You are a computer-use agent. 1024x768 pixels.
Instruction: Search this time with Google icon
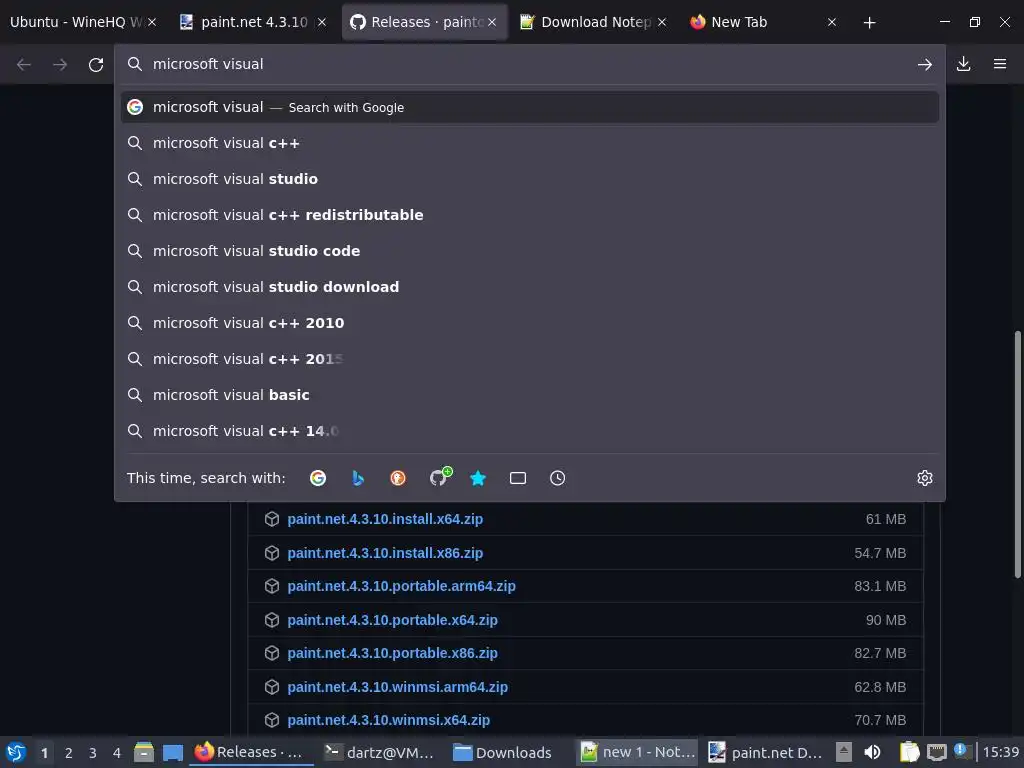click(x=318, y=478)
